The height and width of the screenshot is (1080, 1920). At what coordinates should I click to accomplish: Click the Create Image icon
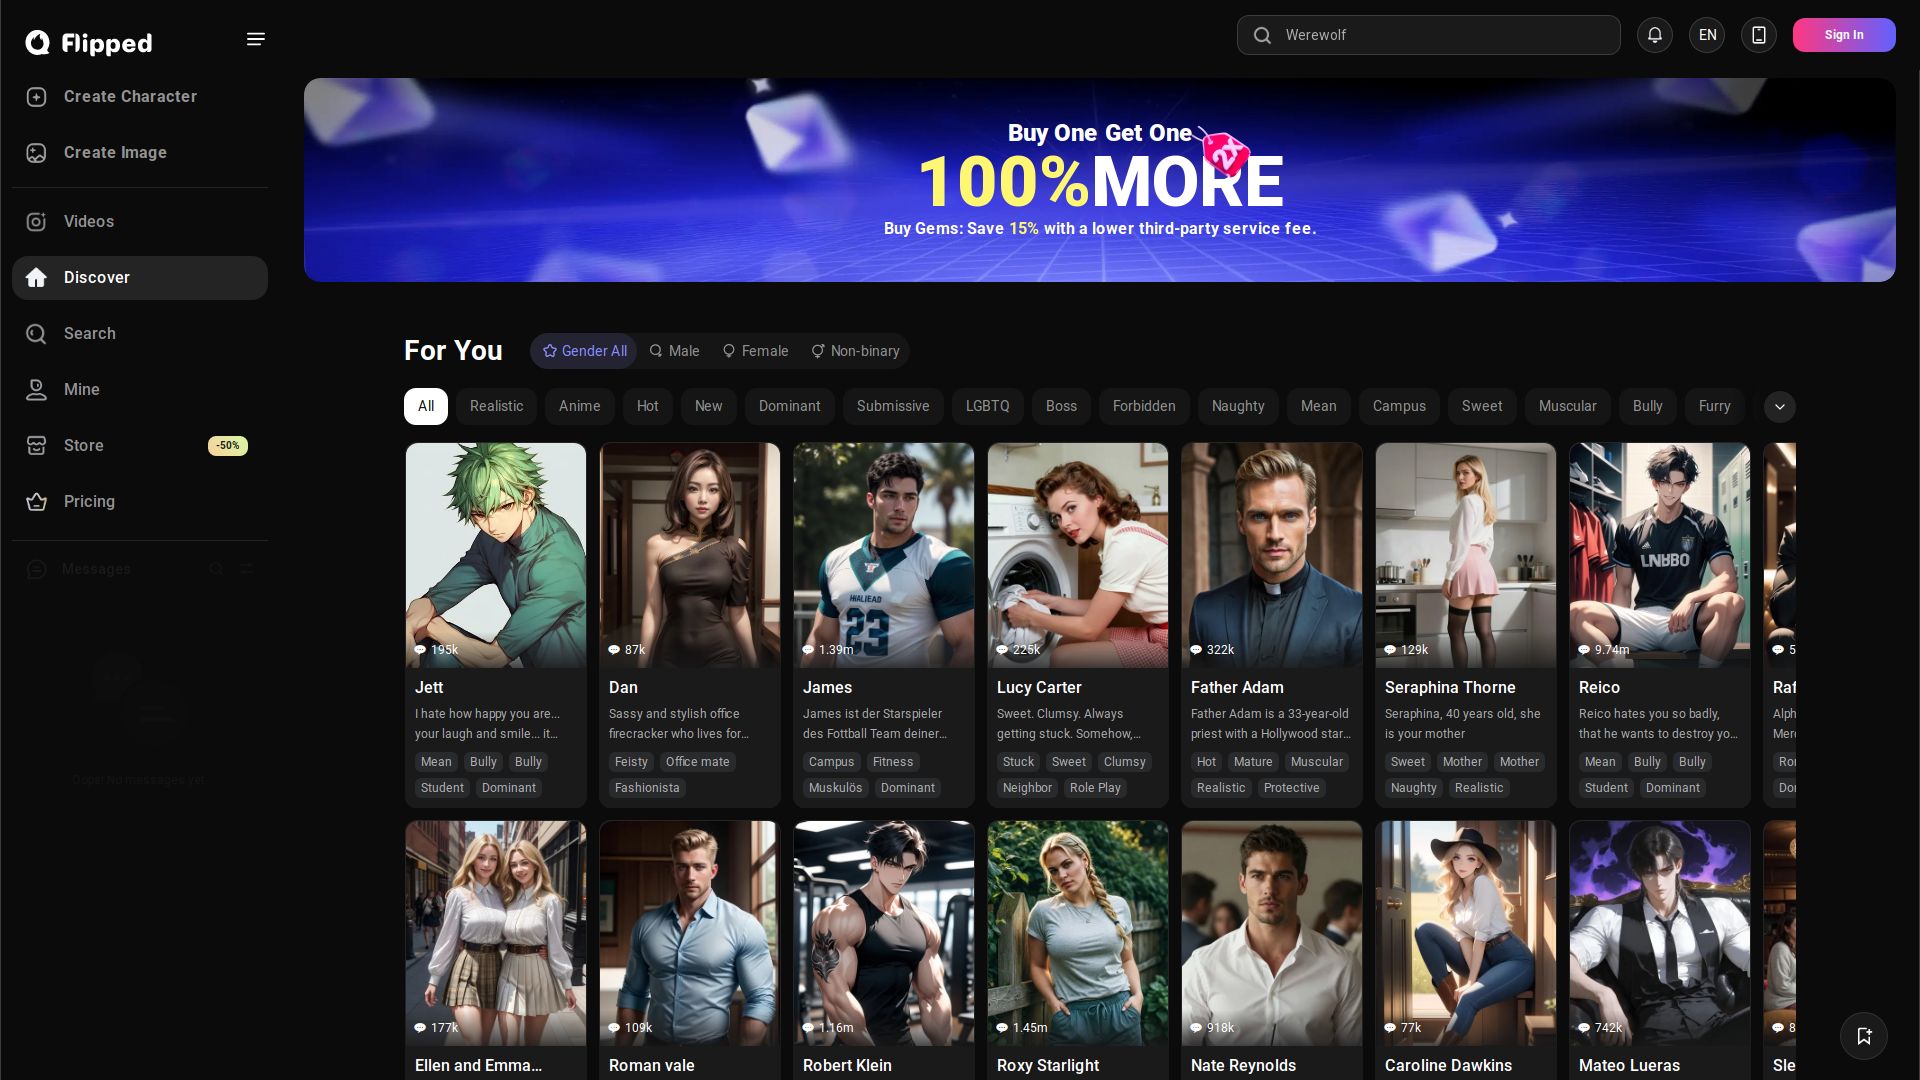point(37,153)
